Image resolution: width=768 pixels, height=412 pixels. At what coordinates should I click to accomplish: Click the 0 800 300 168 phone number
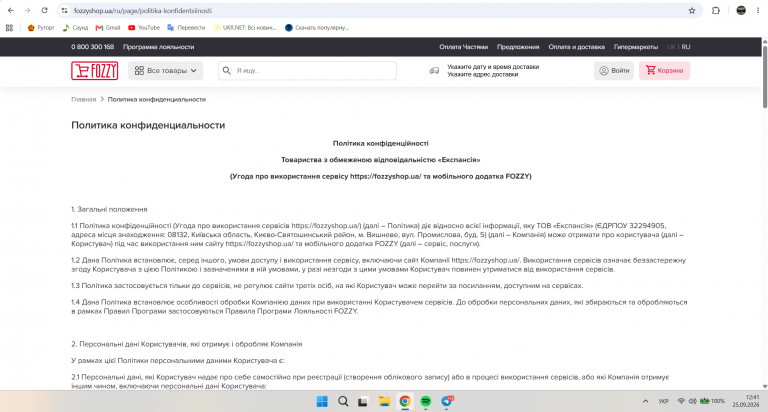(x=93, y=47)
